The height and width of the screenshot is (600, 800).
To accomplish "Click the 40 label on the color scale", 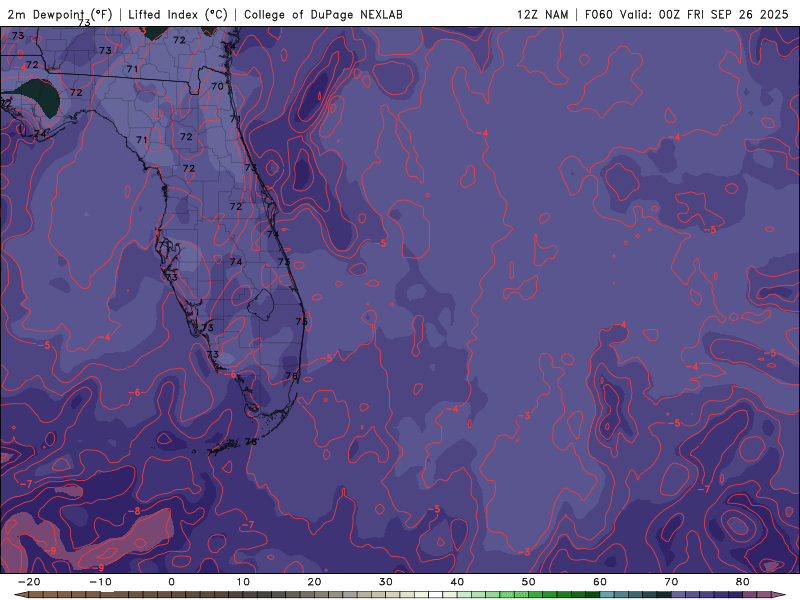I will pyautogui.click(x=457, y=582).
